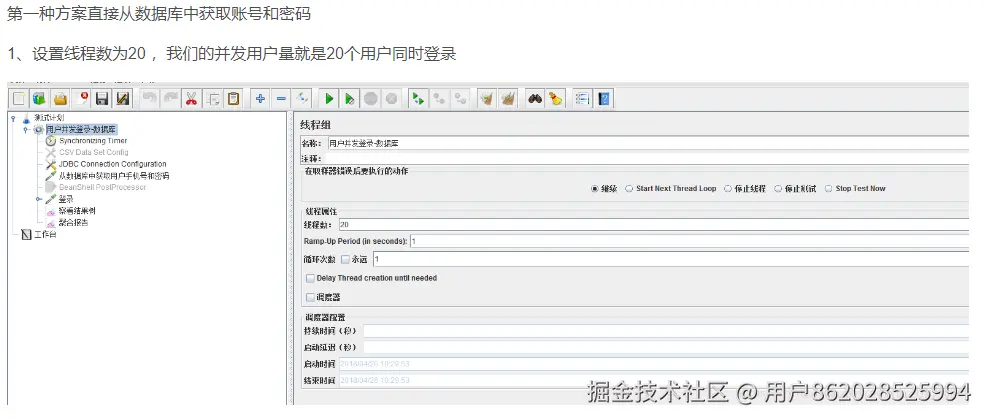Image resolution: width=985 pixels, height=419 pixels.
Task: Click the Cut scissors icon
Action: 192,99
